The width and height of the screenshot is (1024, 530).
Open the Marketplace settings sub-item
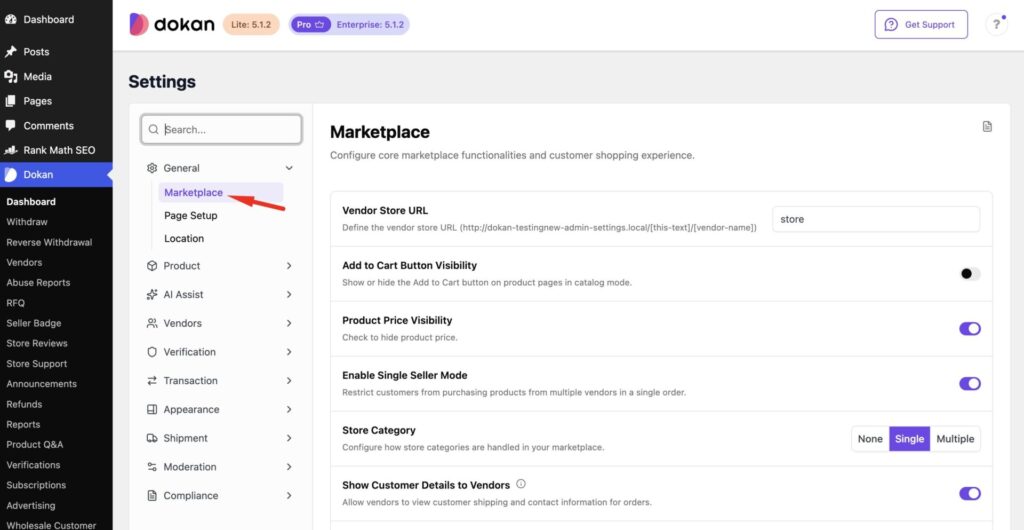(x=221, y=193)
